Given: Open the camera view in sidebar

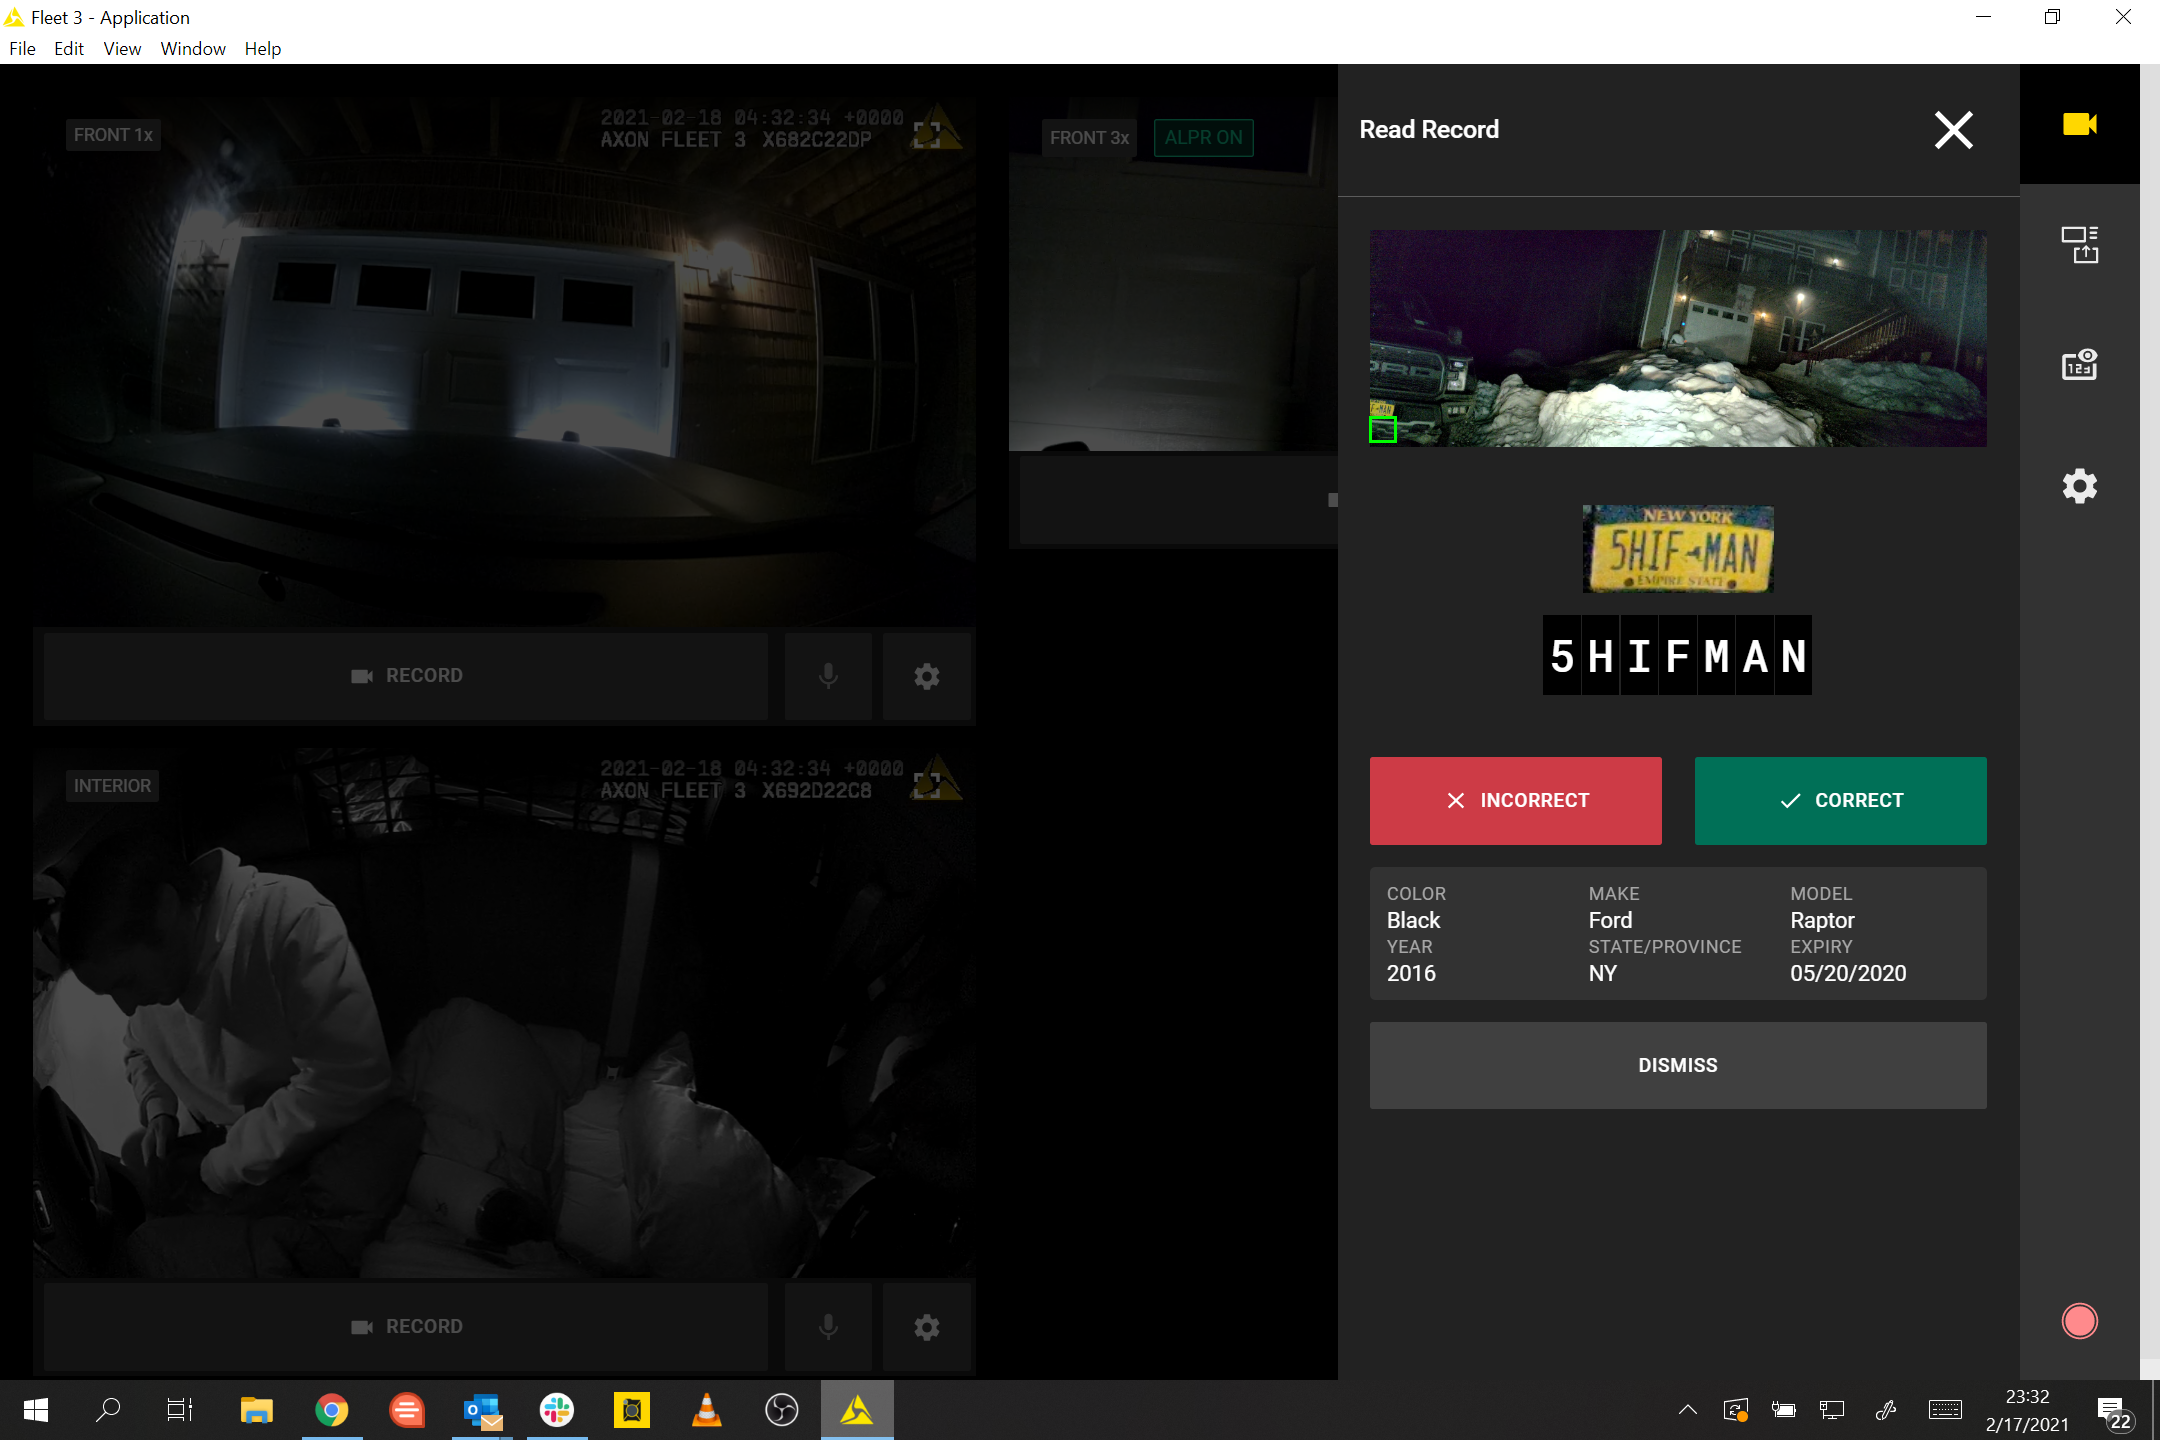Looking at the screenshot, I should (x=2079, y=124).
